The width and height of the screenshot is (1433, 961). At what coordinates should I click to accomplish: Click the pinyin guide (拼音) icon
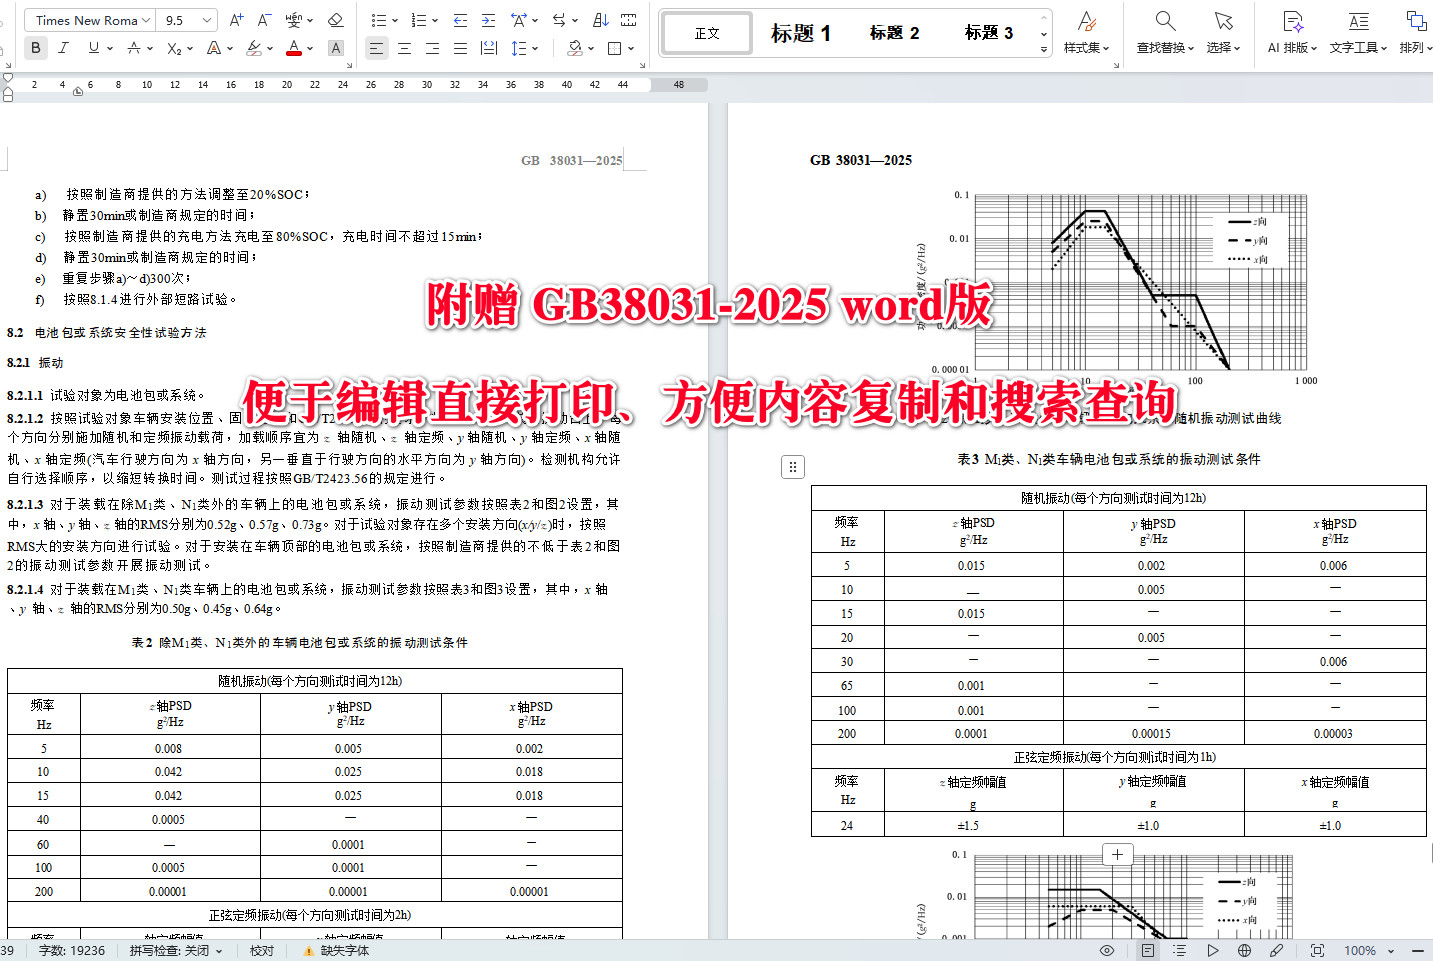(292, 19)
